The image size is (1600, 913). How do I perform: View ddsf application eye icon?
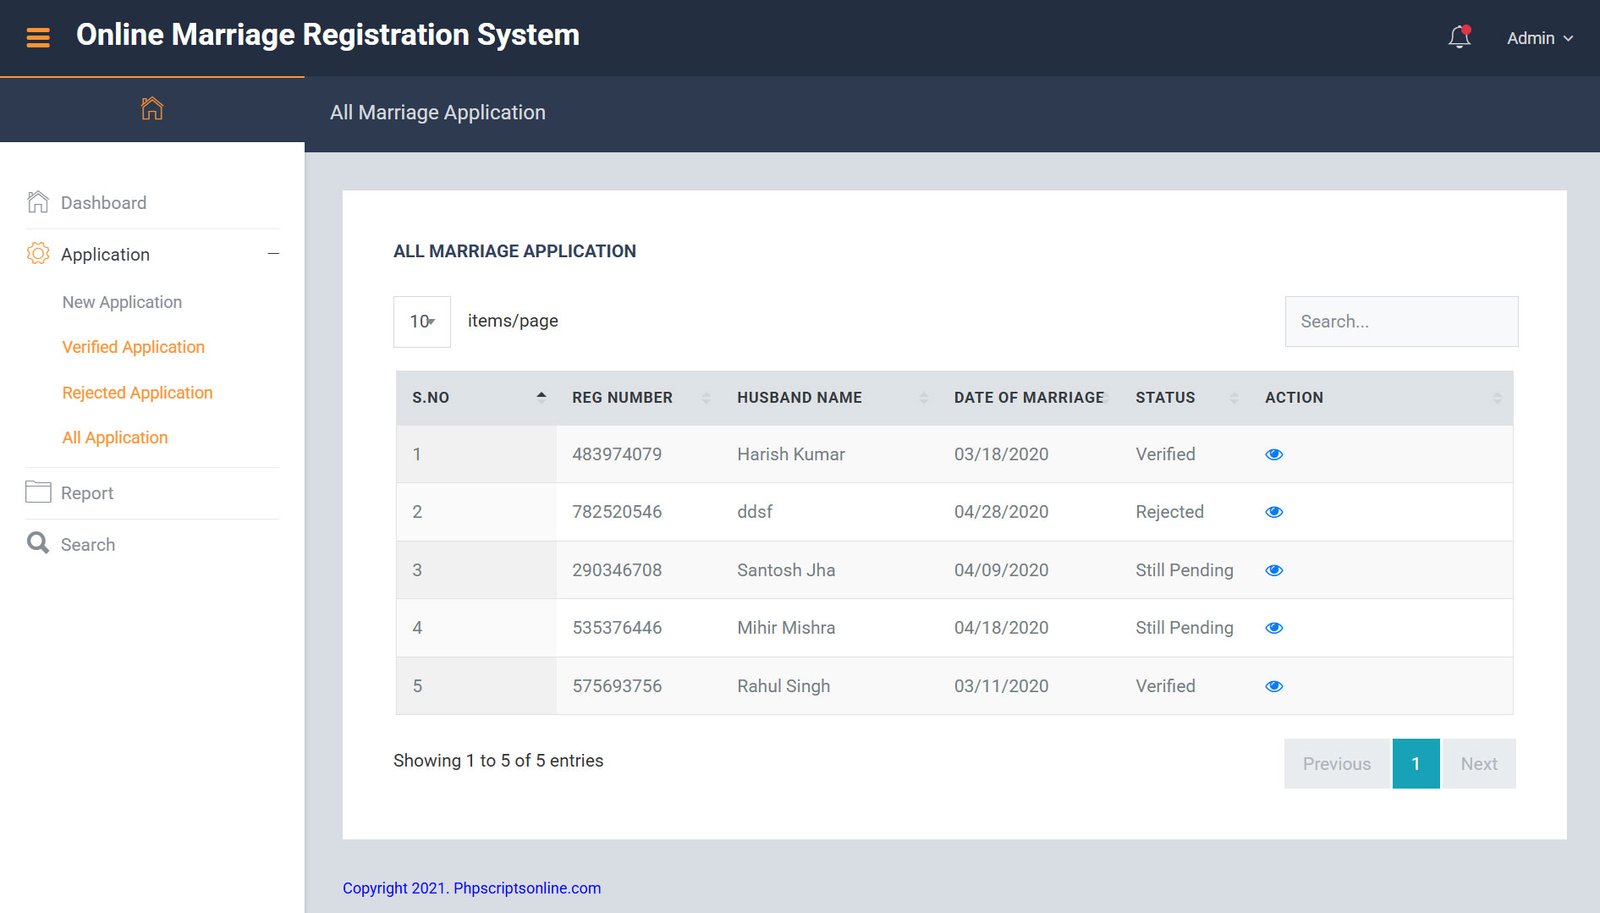coord(1274,512)
